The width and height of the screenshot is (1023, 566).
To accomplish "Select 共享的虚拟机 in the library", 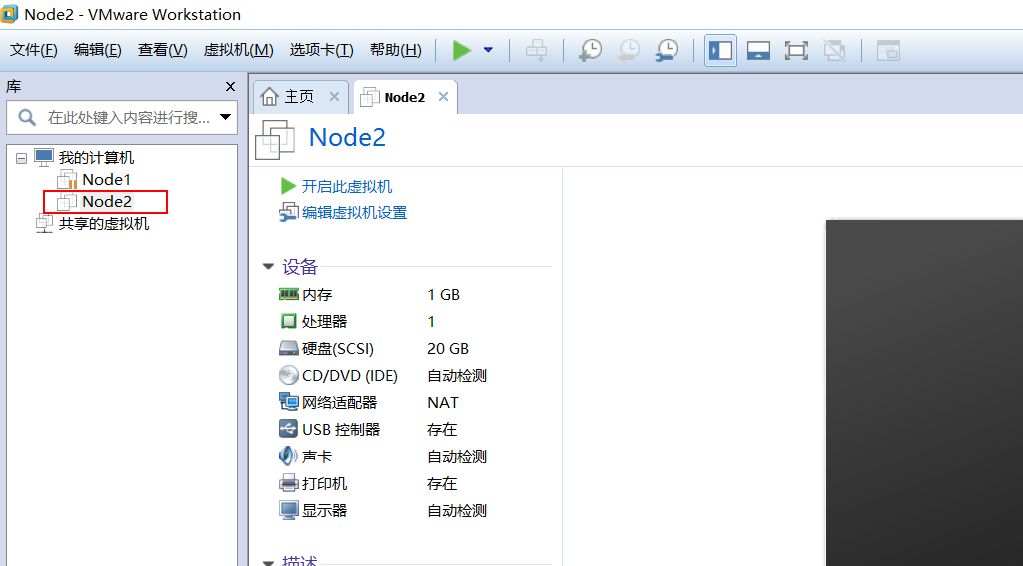I will click(103, 224).
